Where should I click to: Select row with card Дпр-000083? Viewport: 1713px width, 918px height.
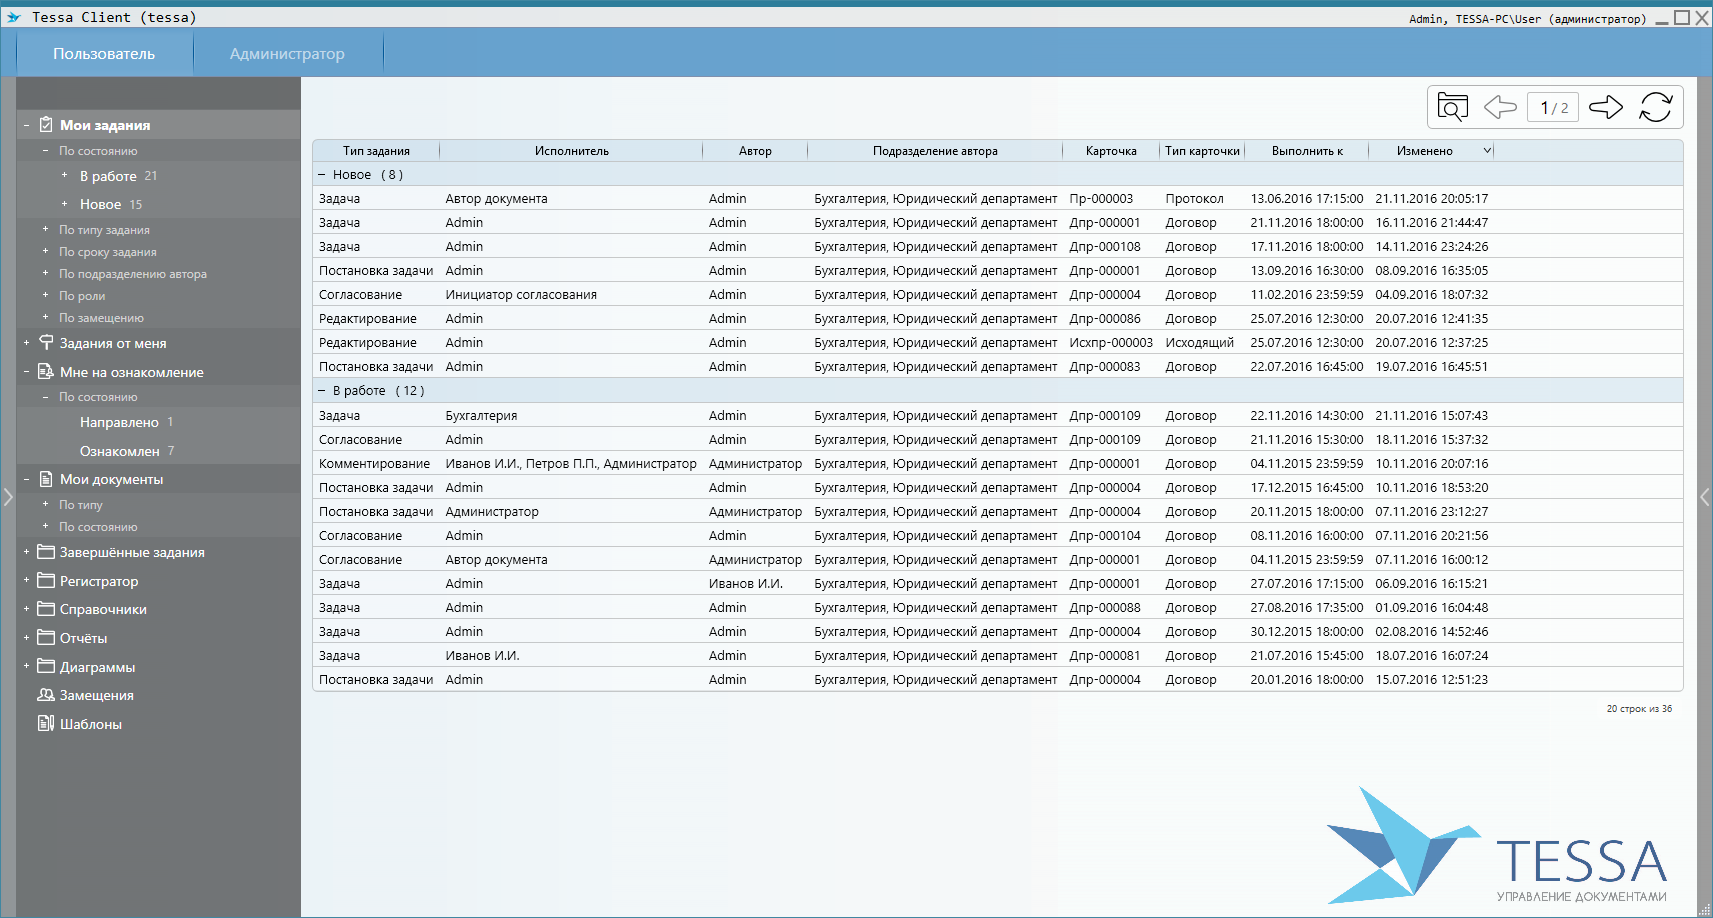(x=997, y=366)
